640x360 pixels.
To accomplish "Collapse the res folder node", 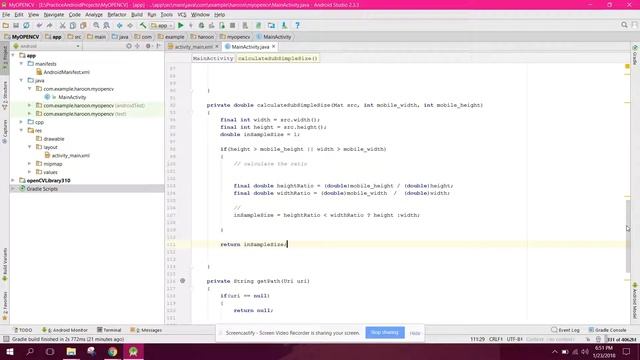I will (22, 130).
